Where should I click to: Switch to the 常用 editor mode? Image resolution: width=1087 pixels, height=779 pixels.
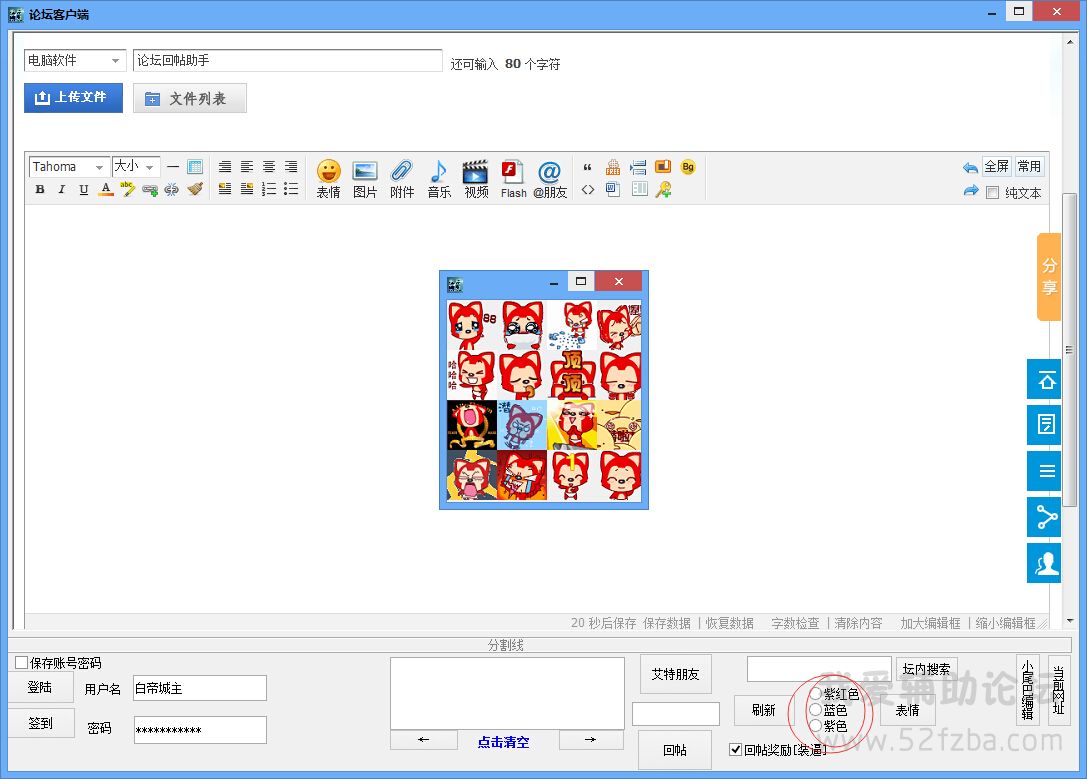click(x=1029, y=166)
